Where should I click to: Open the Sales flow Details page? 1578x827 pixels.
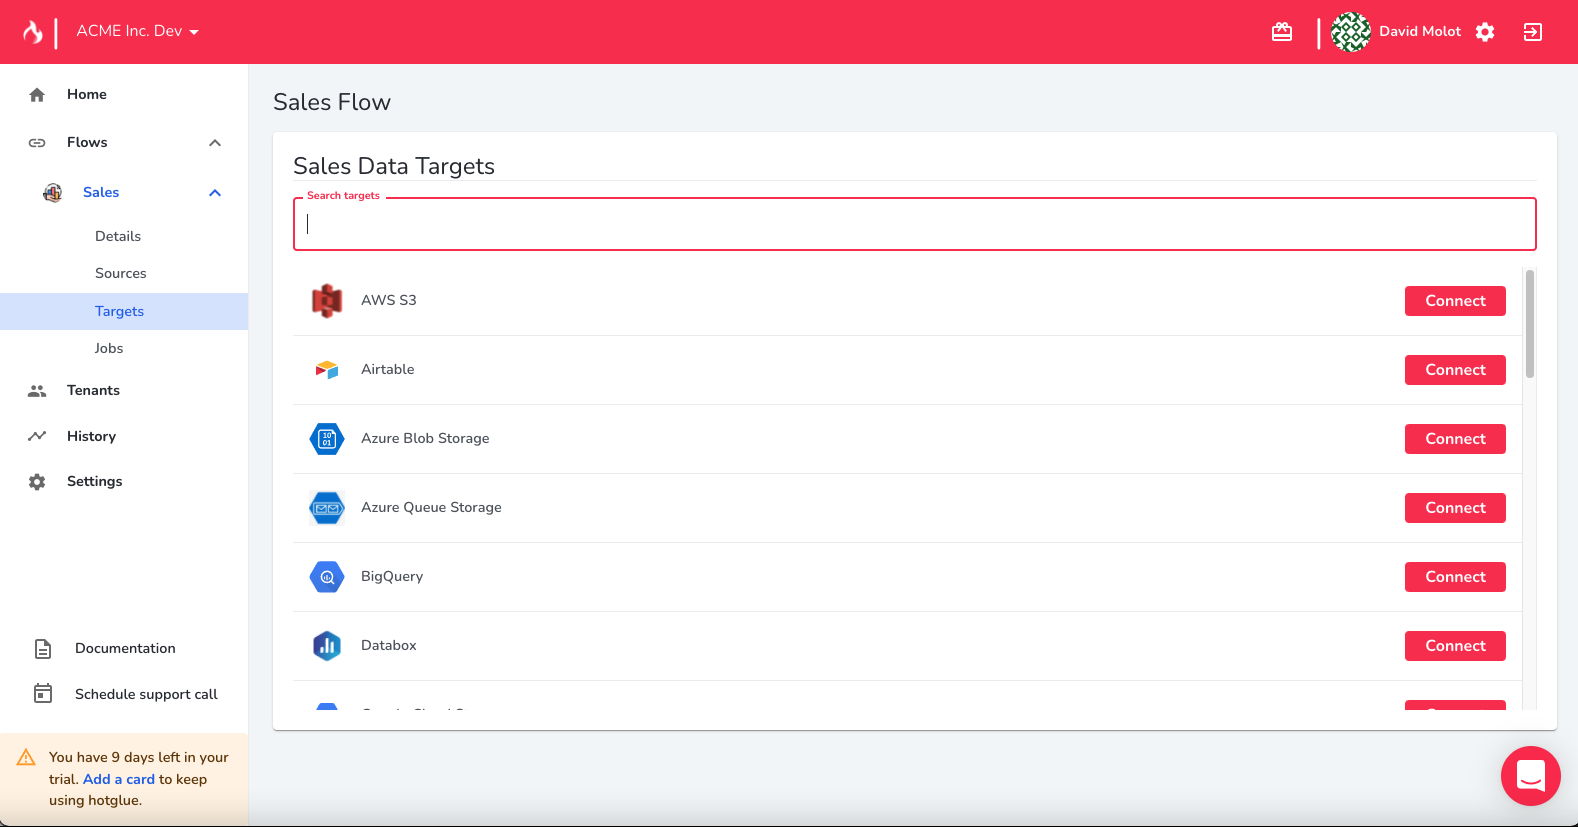point(118,236)
